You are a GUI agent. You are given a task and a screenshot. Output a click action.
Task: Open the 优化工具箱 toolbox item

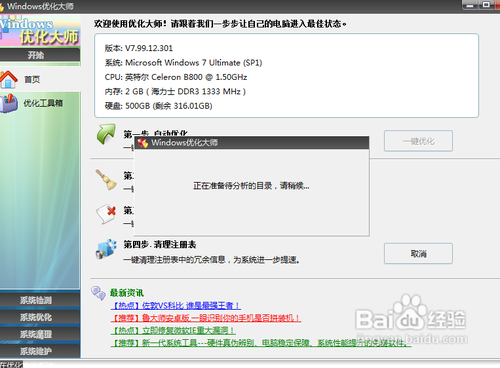tap(43, 103)
